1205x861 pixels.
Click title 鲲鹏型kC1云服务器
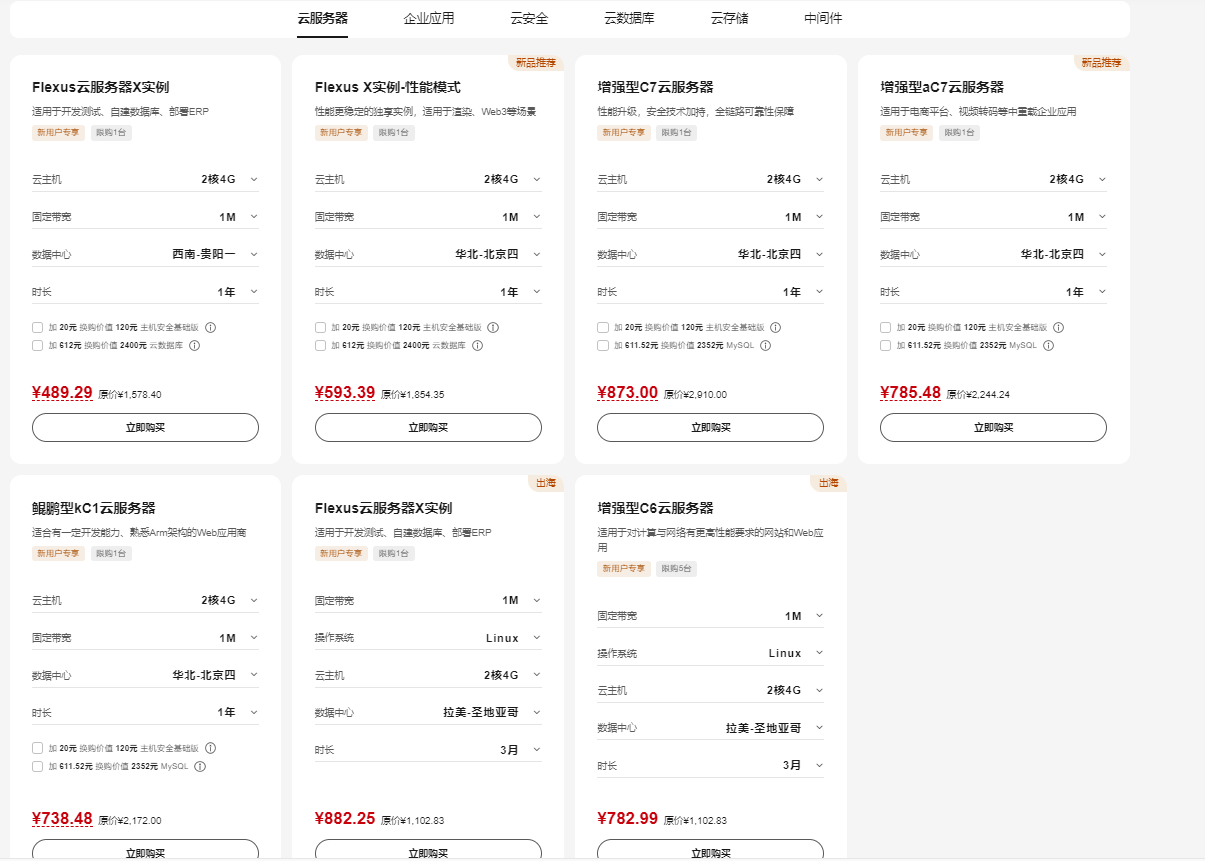pos(94,508)
